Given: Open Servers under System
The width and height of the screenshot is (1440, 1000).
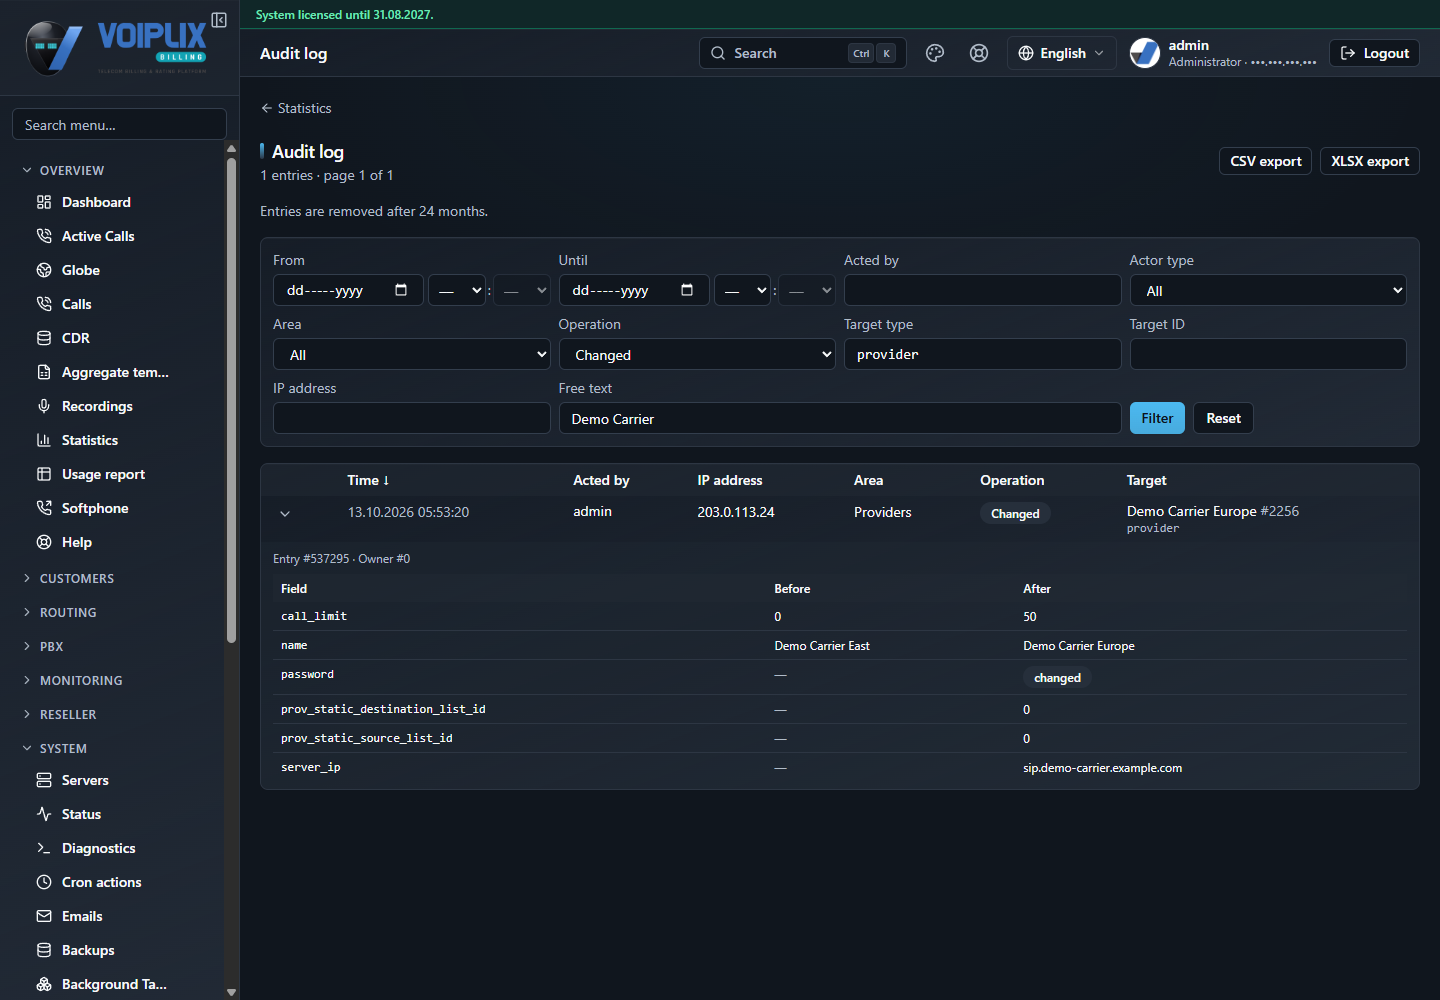Looking at the screenshot, I should tap(85, 780).
